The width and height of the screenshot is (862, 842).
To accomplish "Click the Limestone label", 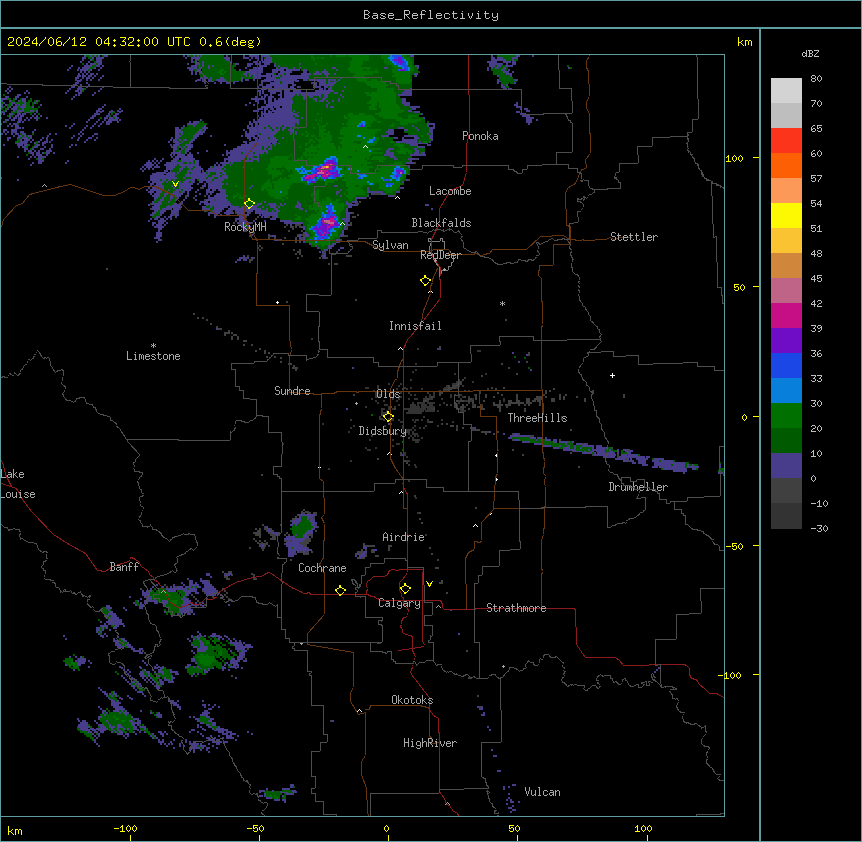I will [153, 356].
